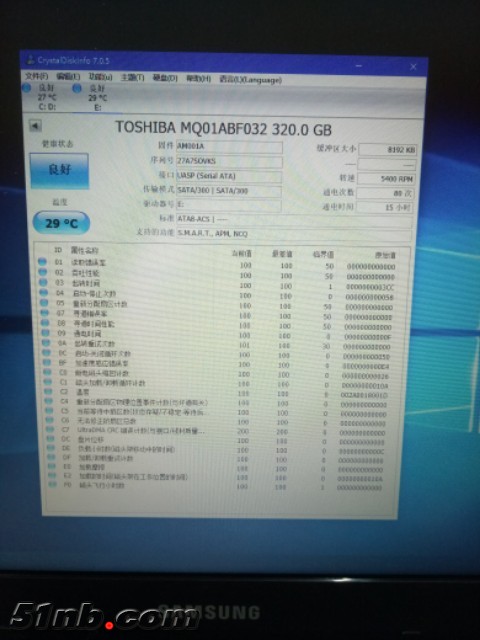Open the 帮助(H) menu
The width and height of the screenshot is (480, 640).
tap(198, 78)
